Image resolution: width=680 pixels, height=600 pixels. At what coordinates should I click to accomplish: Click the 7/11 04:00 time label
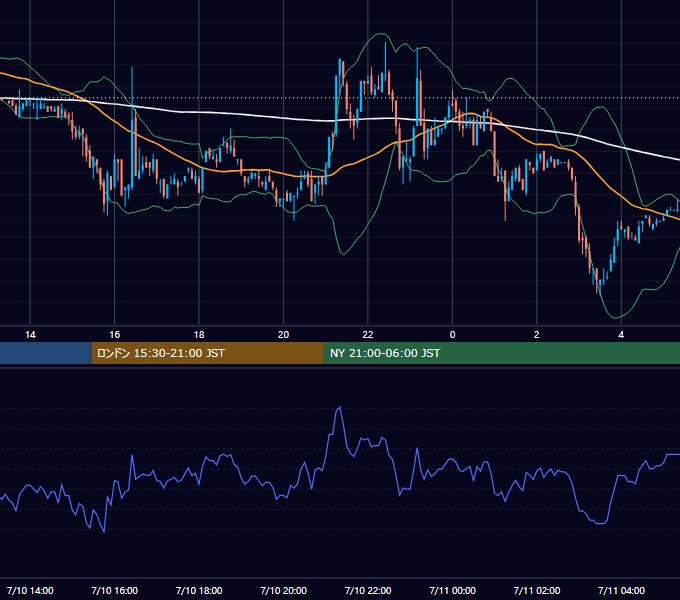click(621, 590)
